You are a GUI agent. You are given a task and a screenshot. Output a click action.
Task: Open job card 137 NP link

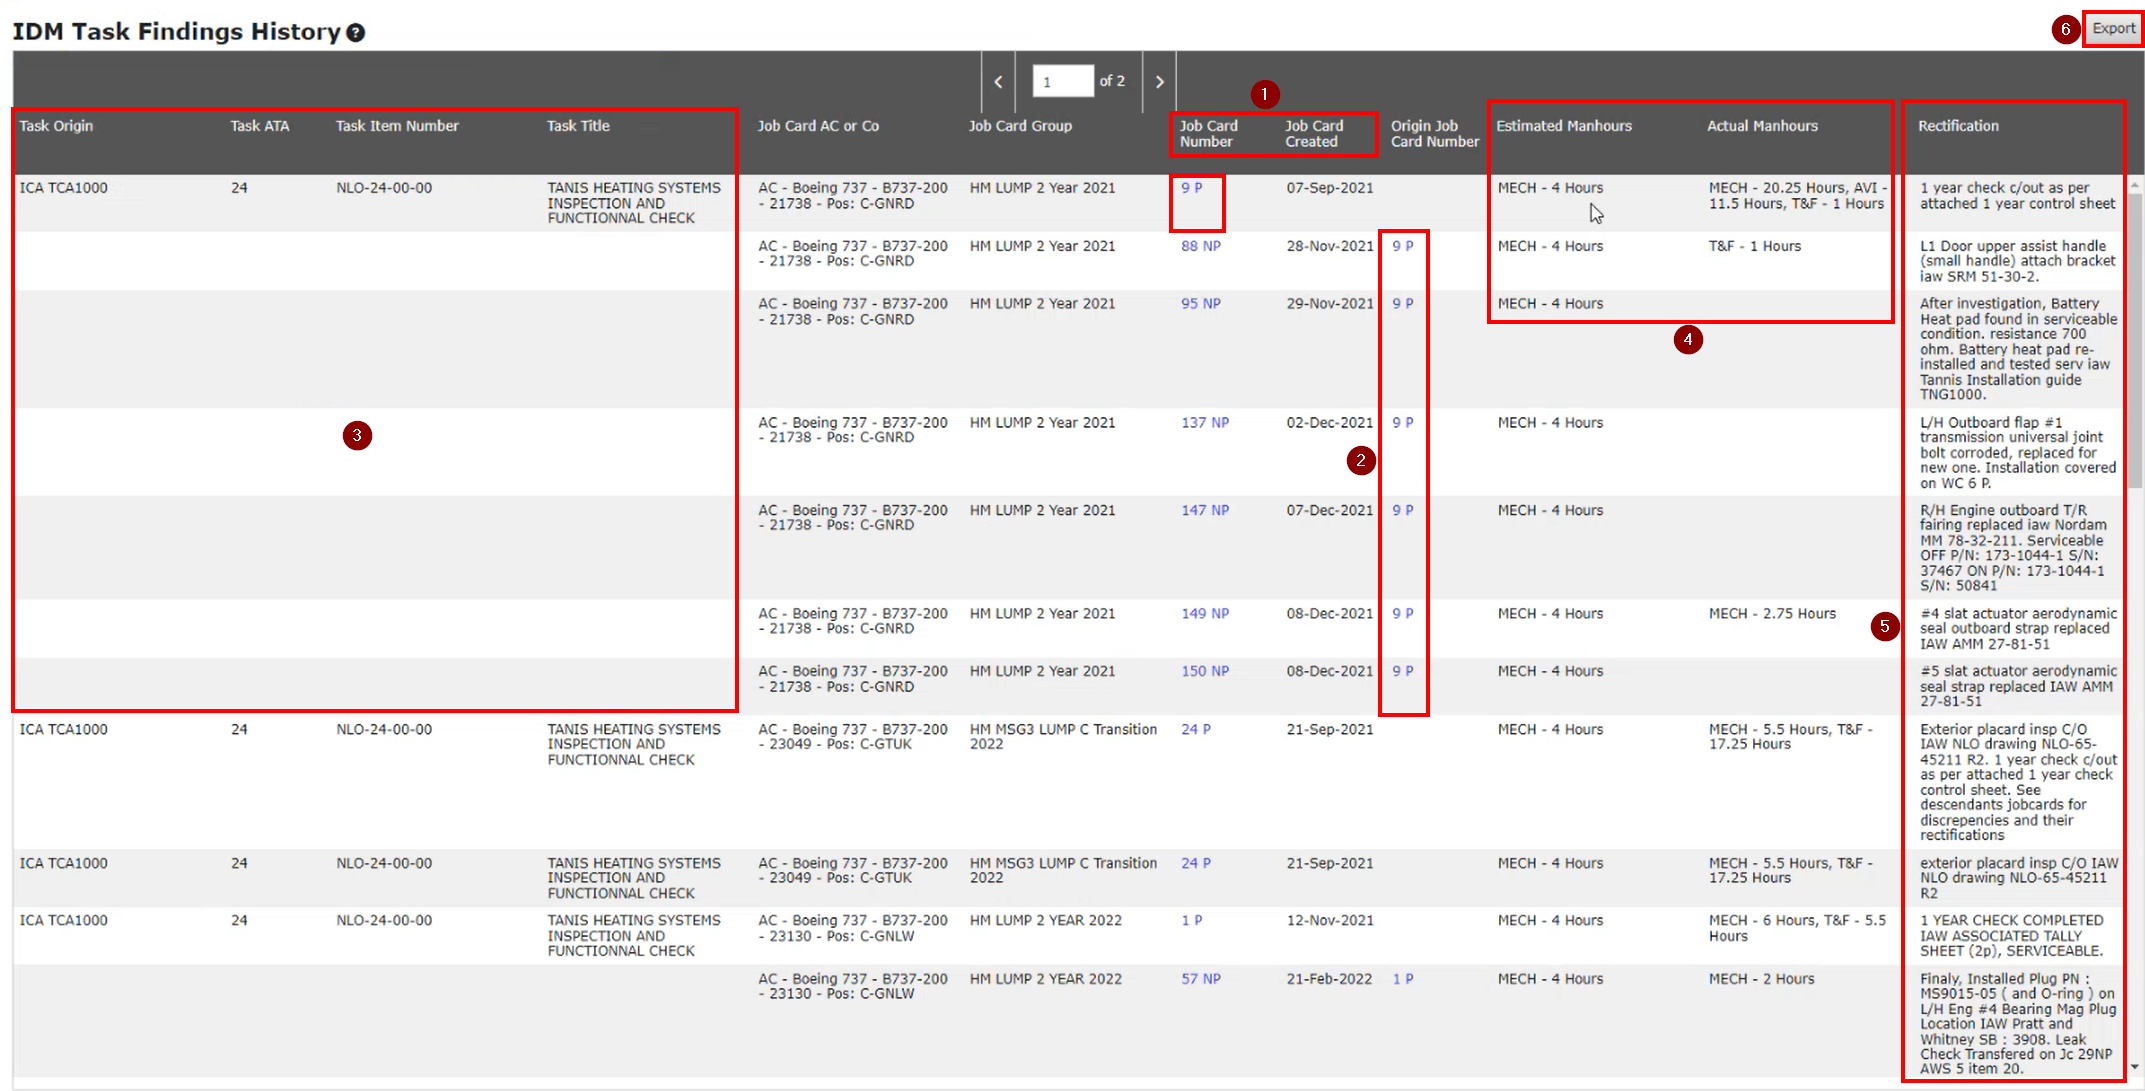click(1204, 423)
